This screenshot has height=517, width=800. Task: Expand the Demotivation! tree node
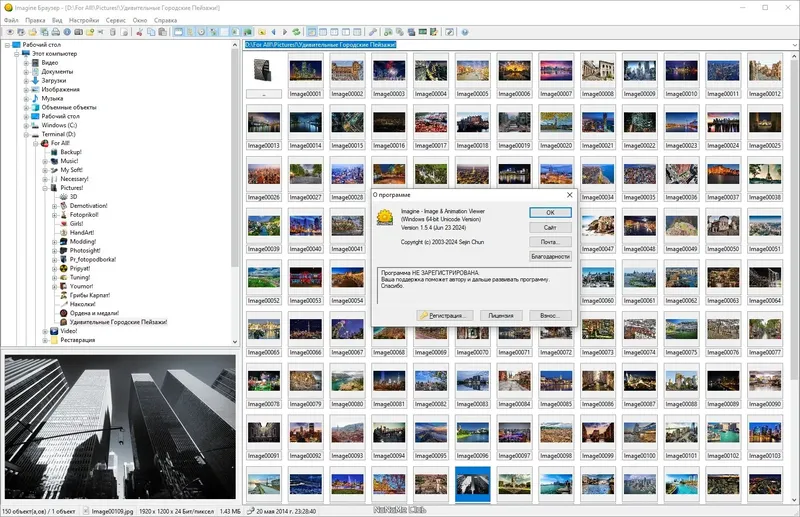pos(54,206)
